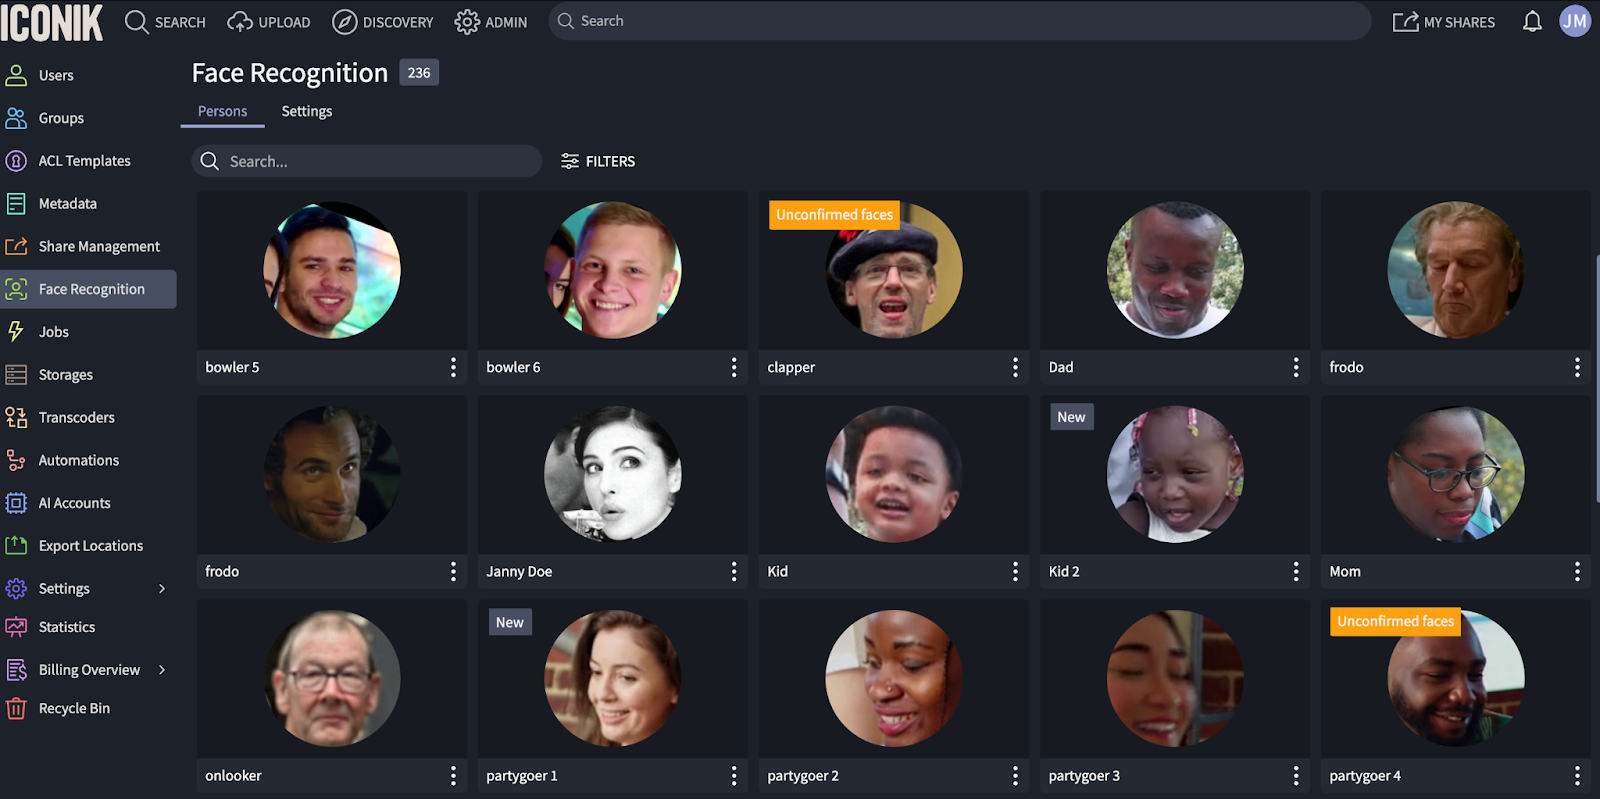The height and width of the screenshot is (799, 1600).
Task: Open the Recycle Bin trash icon
Action: click(16, 709)
